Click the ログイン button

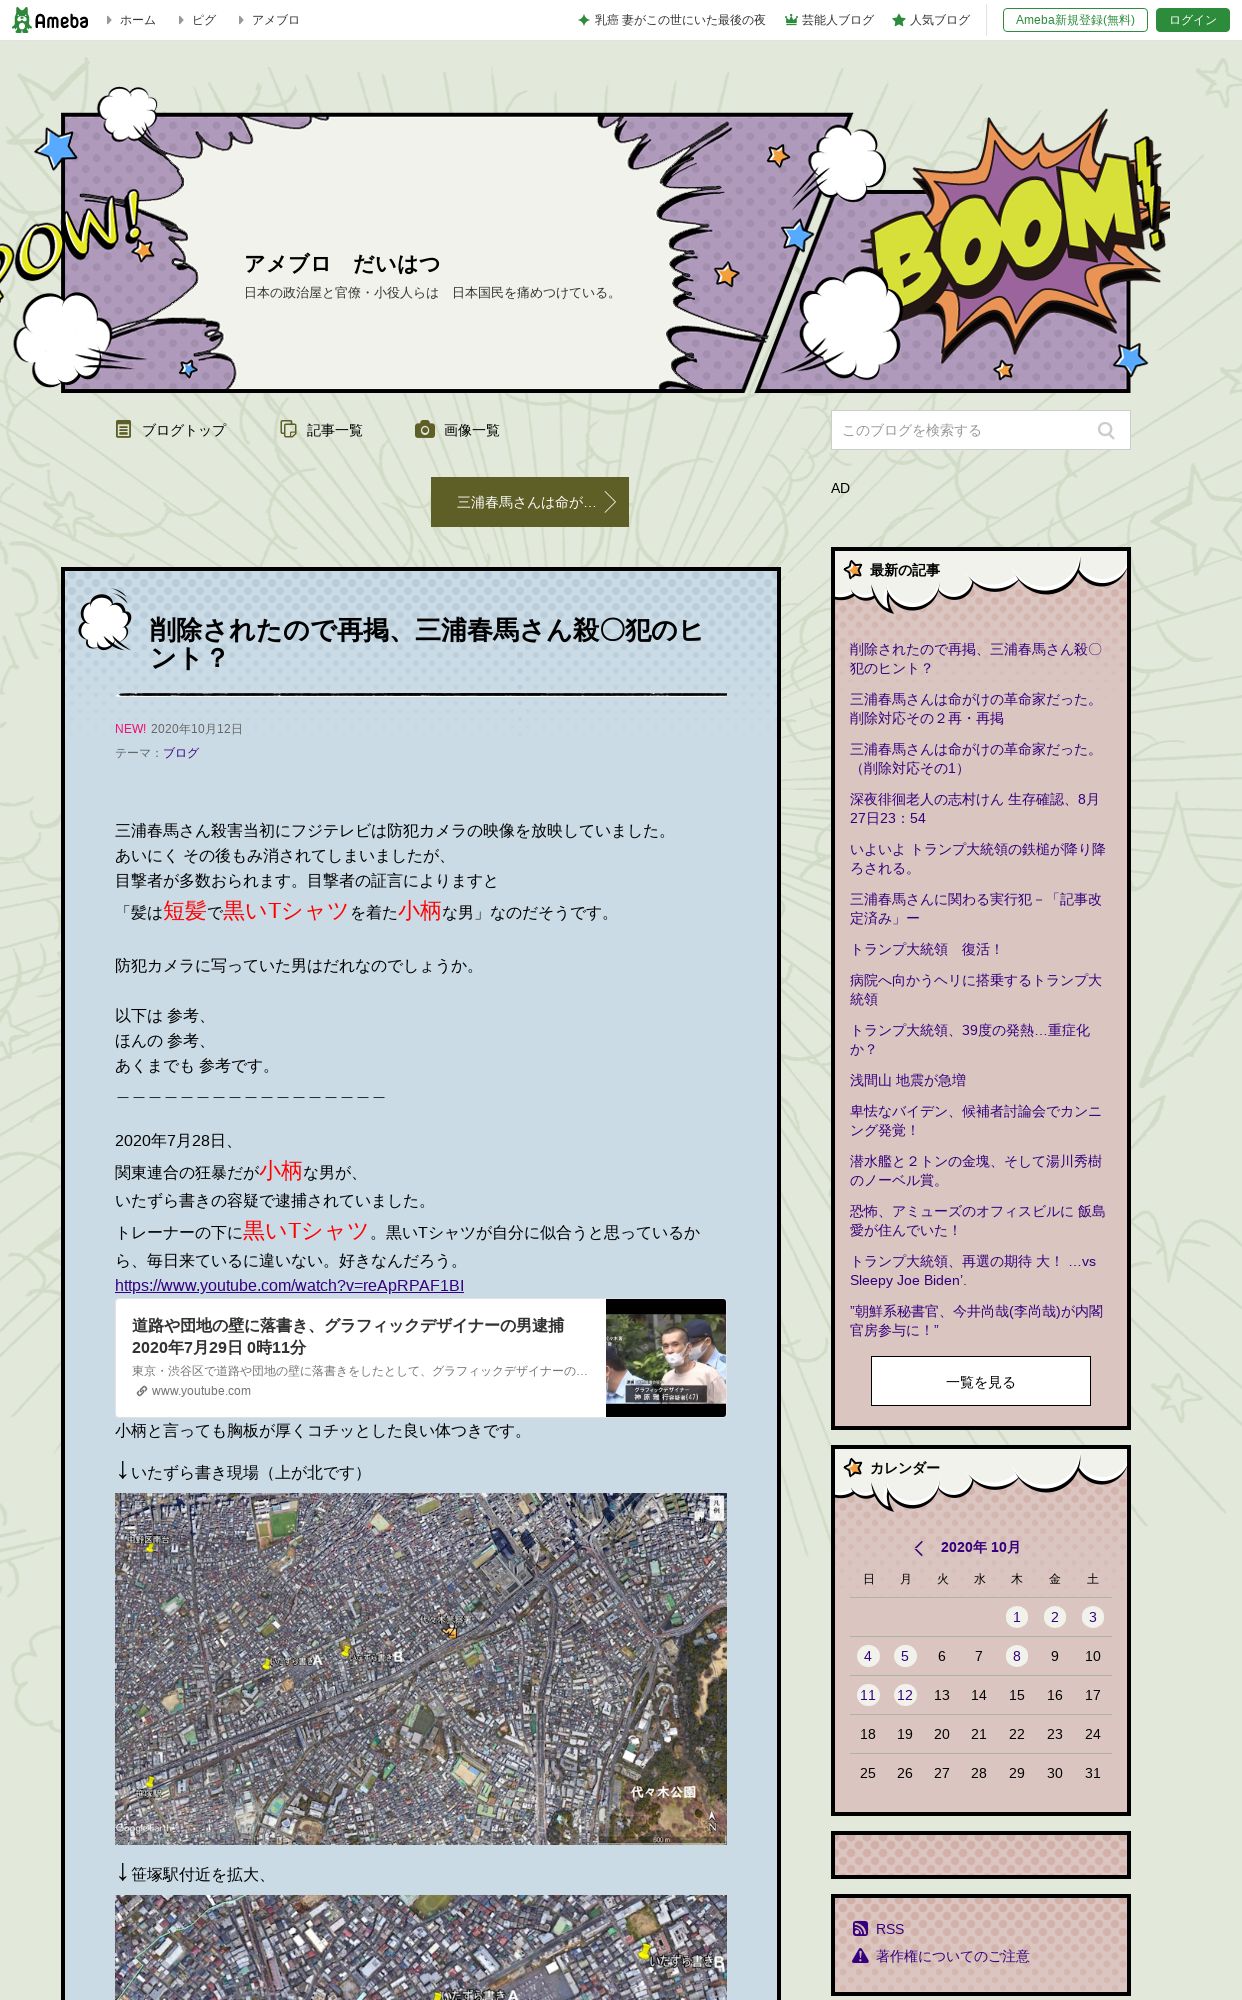tap(1193, 20)
